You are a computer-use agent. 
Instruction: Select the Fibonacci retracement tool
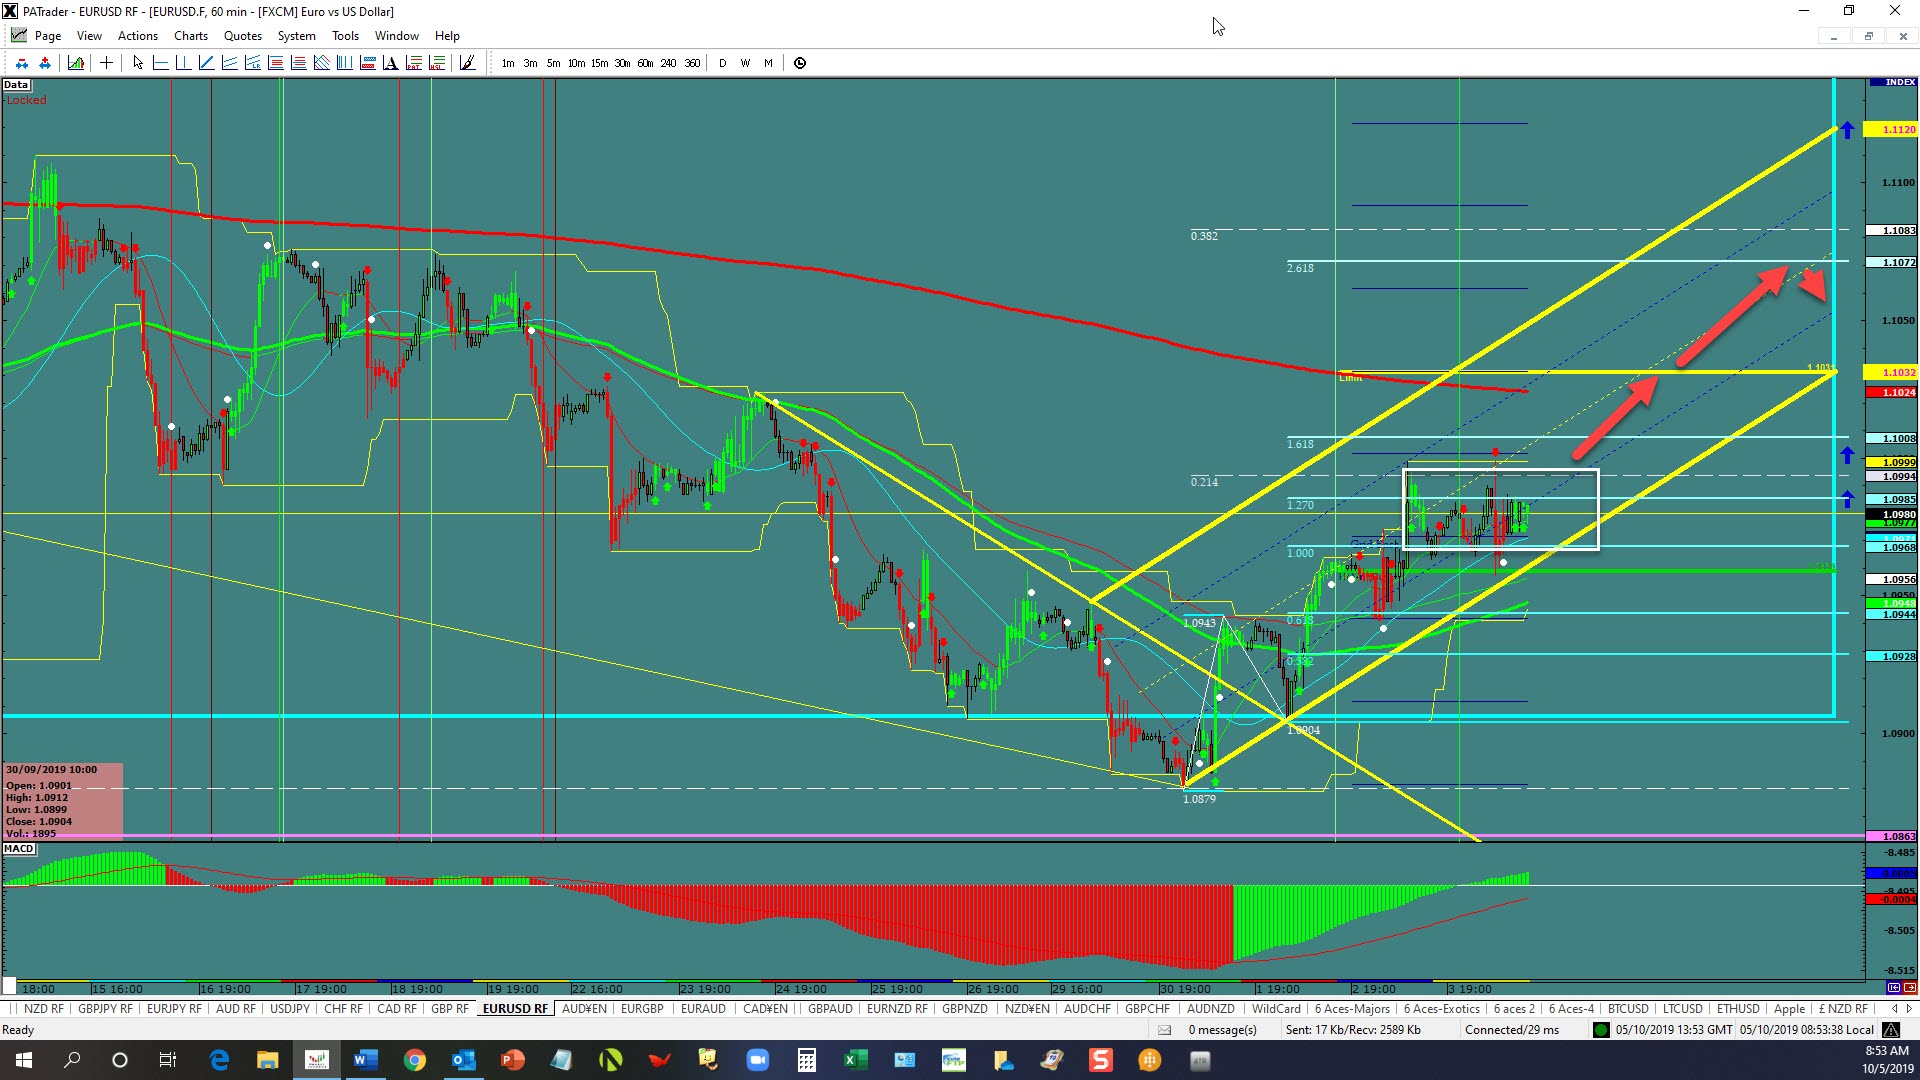tap(275, 63)
